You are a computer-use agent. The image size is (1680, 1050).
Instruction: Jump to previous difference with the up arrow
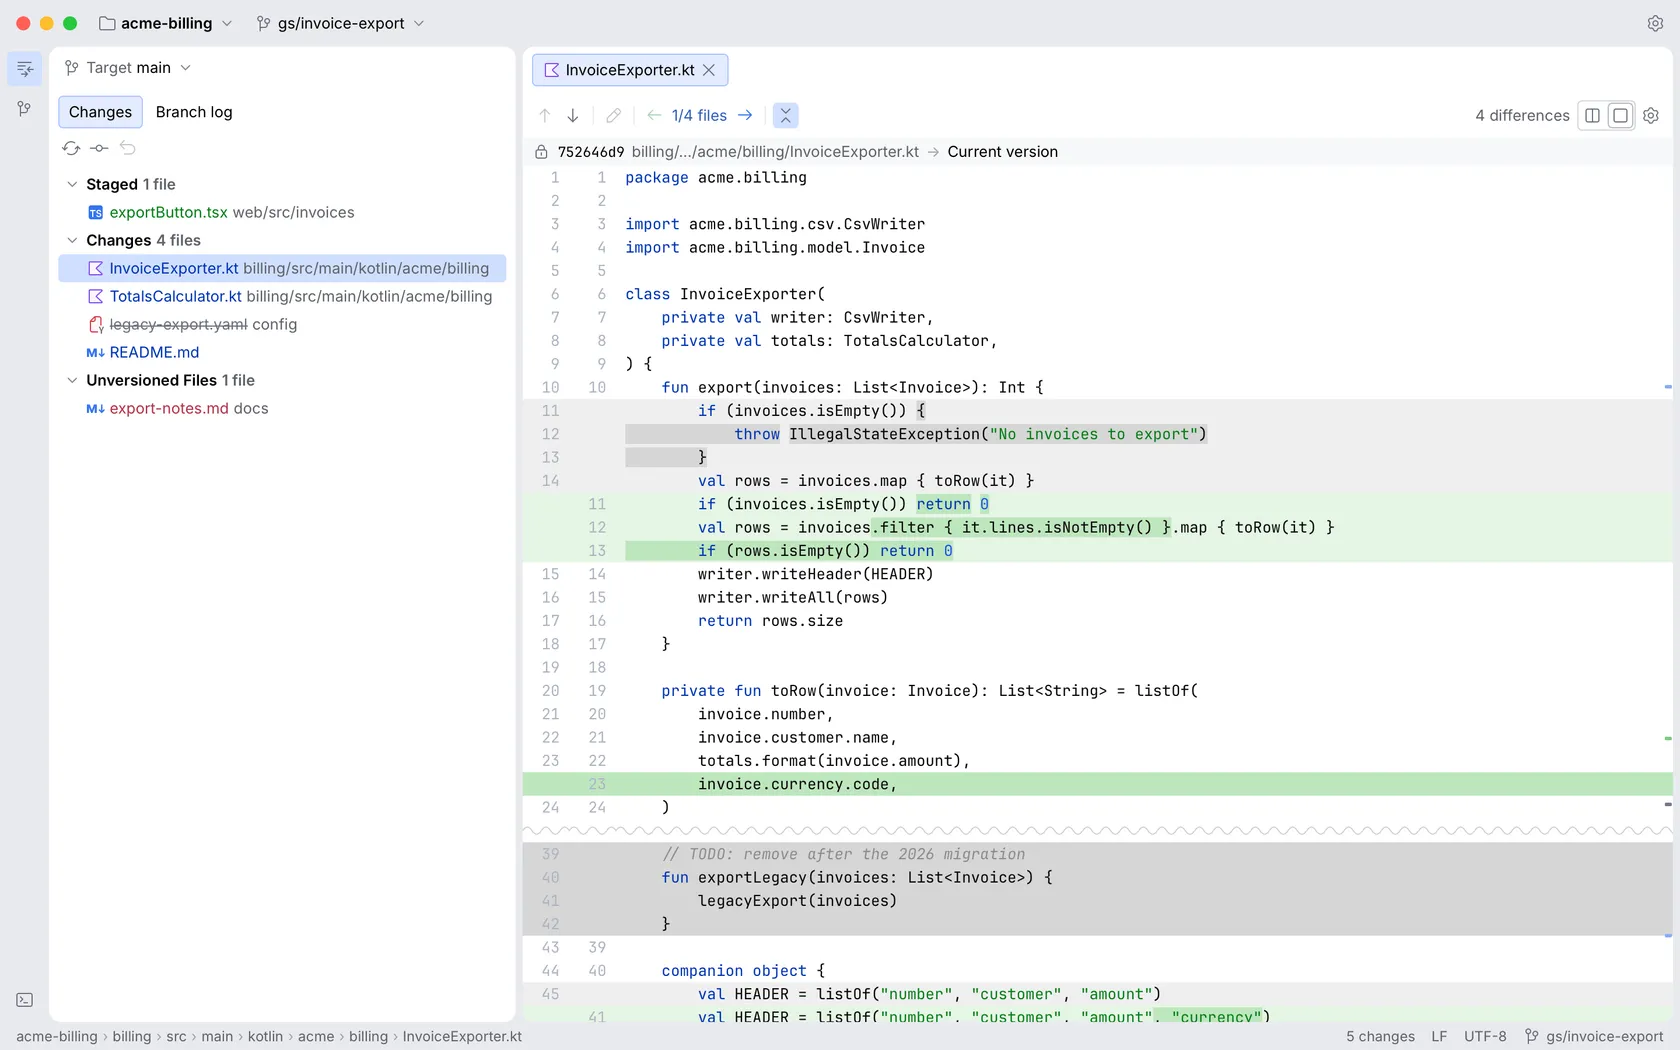point(545,116)
